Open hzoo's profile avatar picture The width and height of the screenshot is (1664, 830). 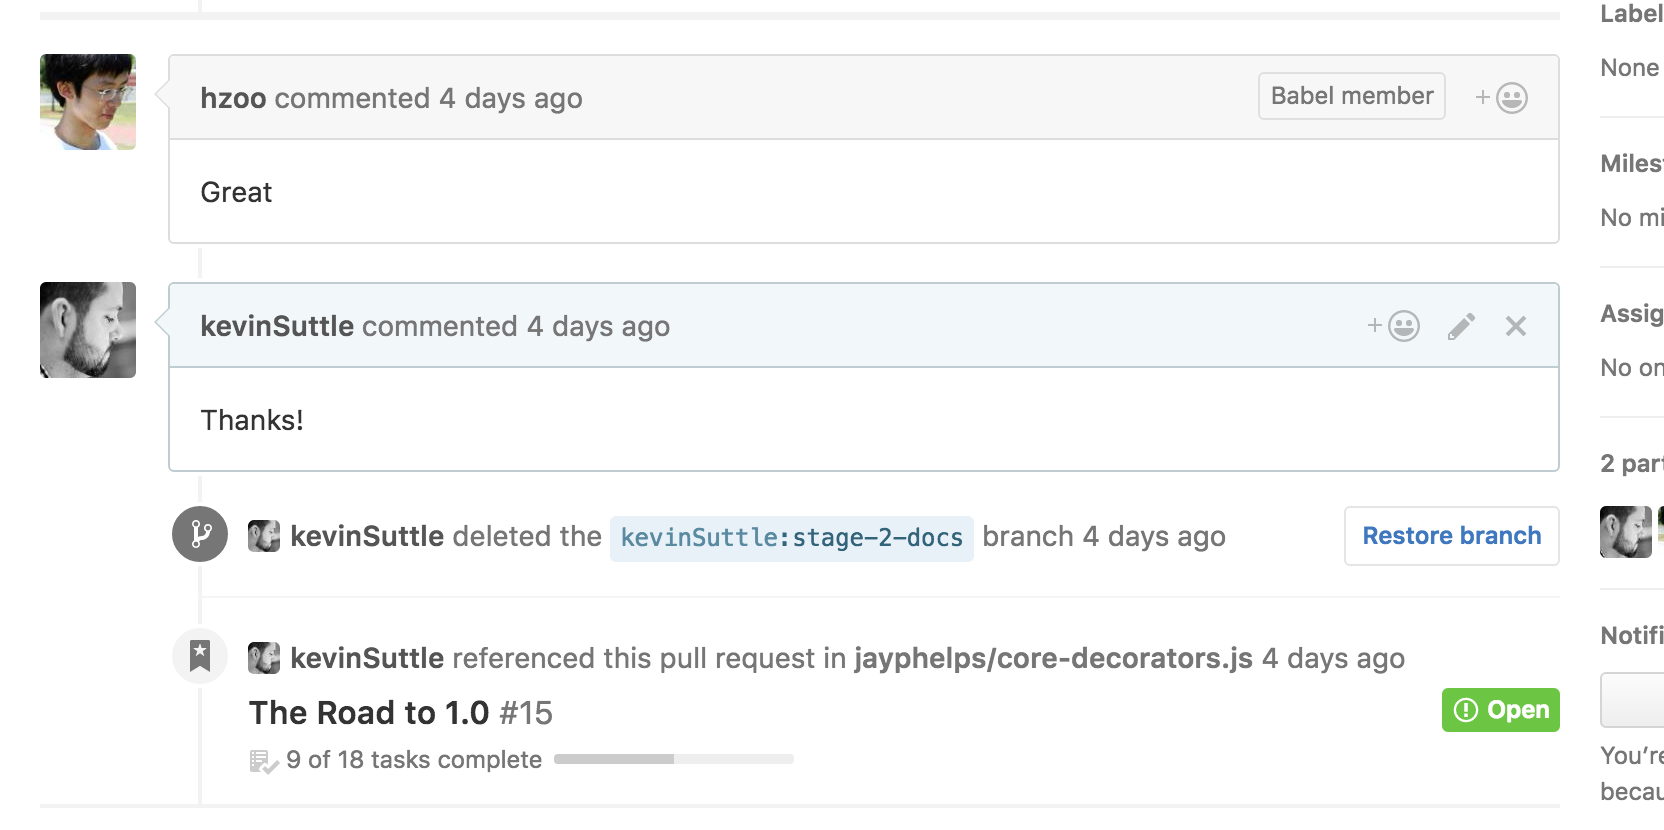tap(88, 102)
